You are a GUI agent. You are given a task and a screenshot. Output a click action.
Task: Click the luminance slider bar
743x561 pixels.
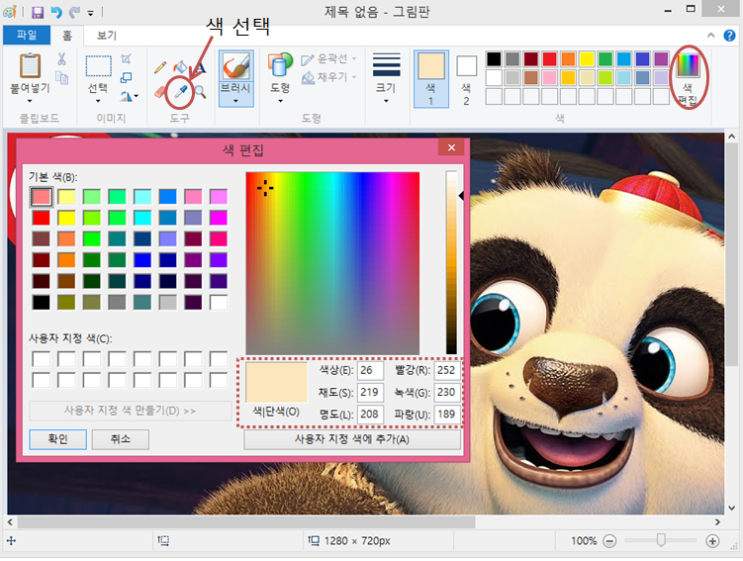(451, 263)
